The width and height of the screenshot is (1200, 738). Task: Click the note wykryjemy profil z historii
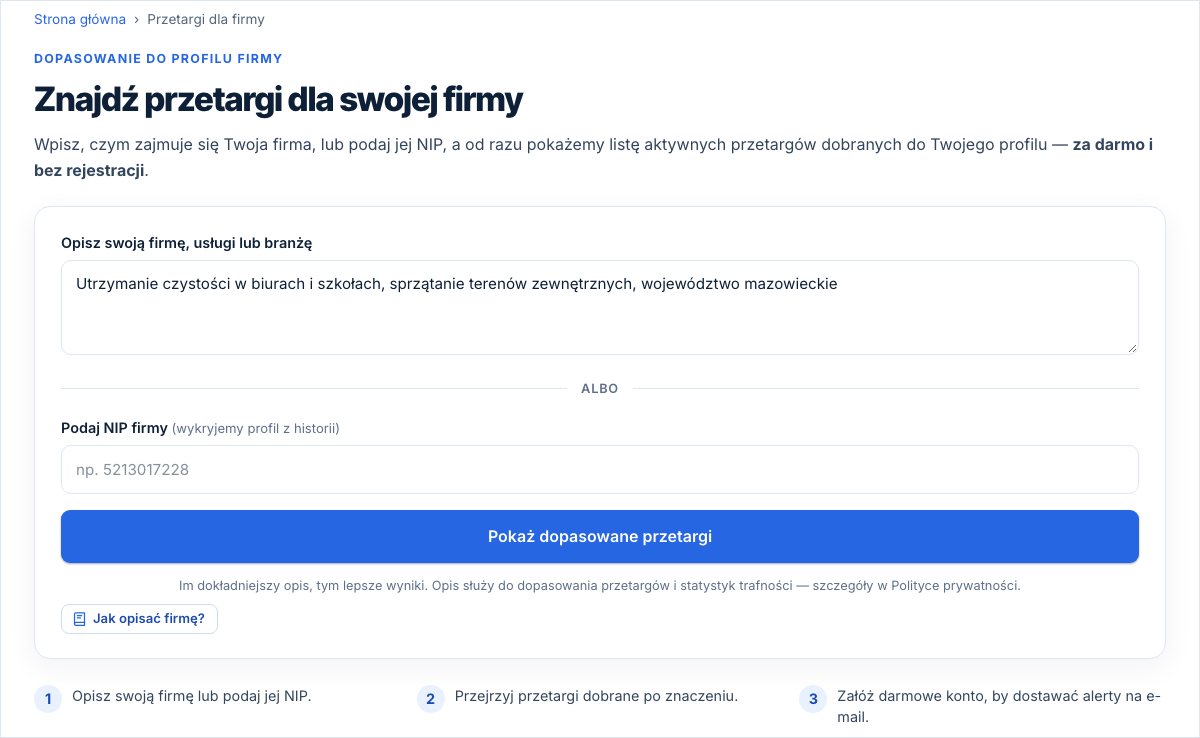(256, 429)
